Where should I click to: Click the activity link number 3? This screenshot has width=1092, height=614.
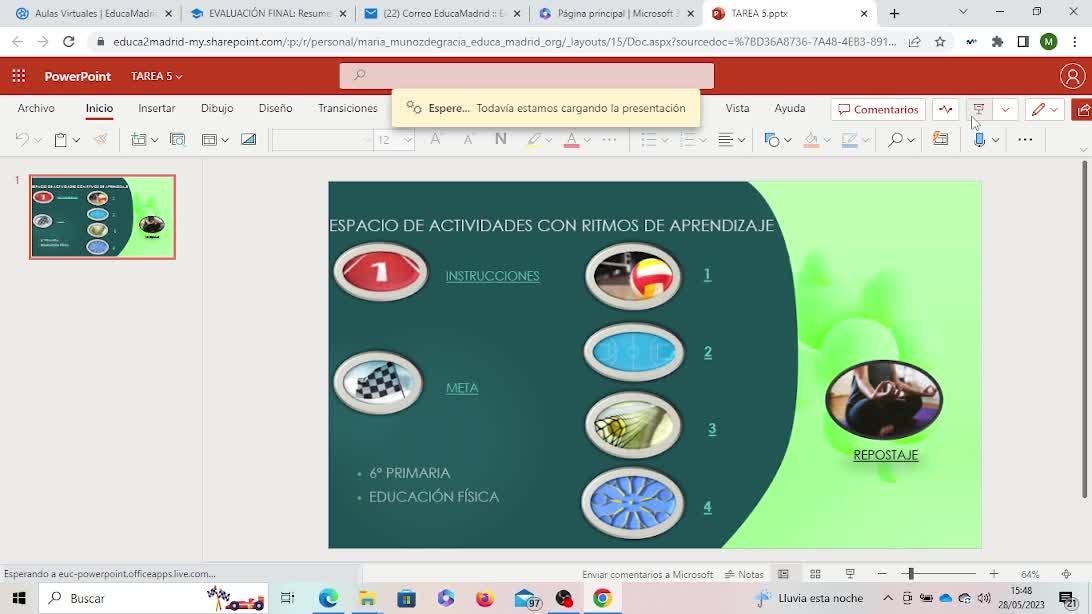click(x=712, y=429)
